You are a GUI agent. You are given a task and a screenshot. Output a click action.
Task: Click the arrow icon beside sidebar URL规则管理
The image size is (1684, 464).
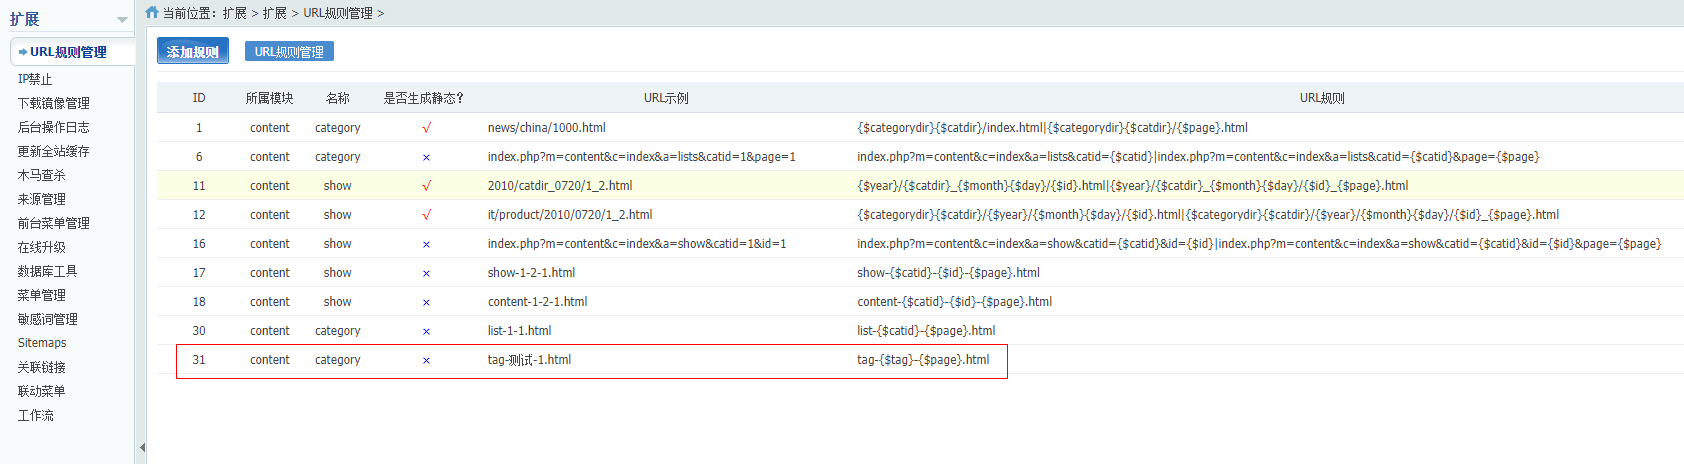pyautogui.click(x=22, y=52)
